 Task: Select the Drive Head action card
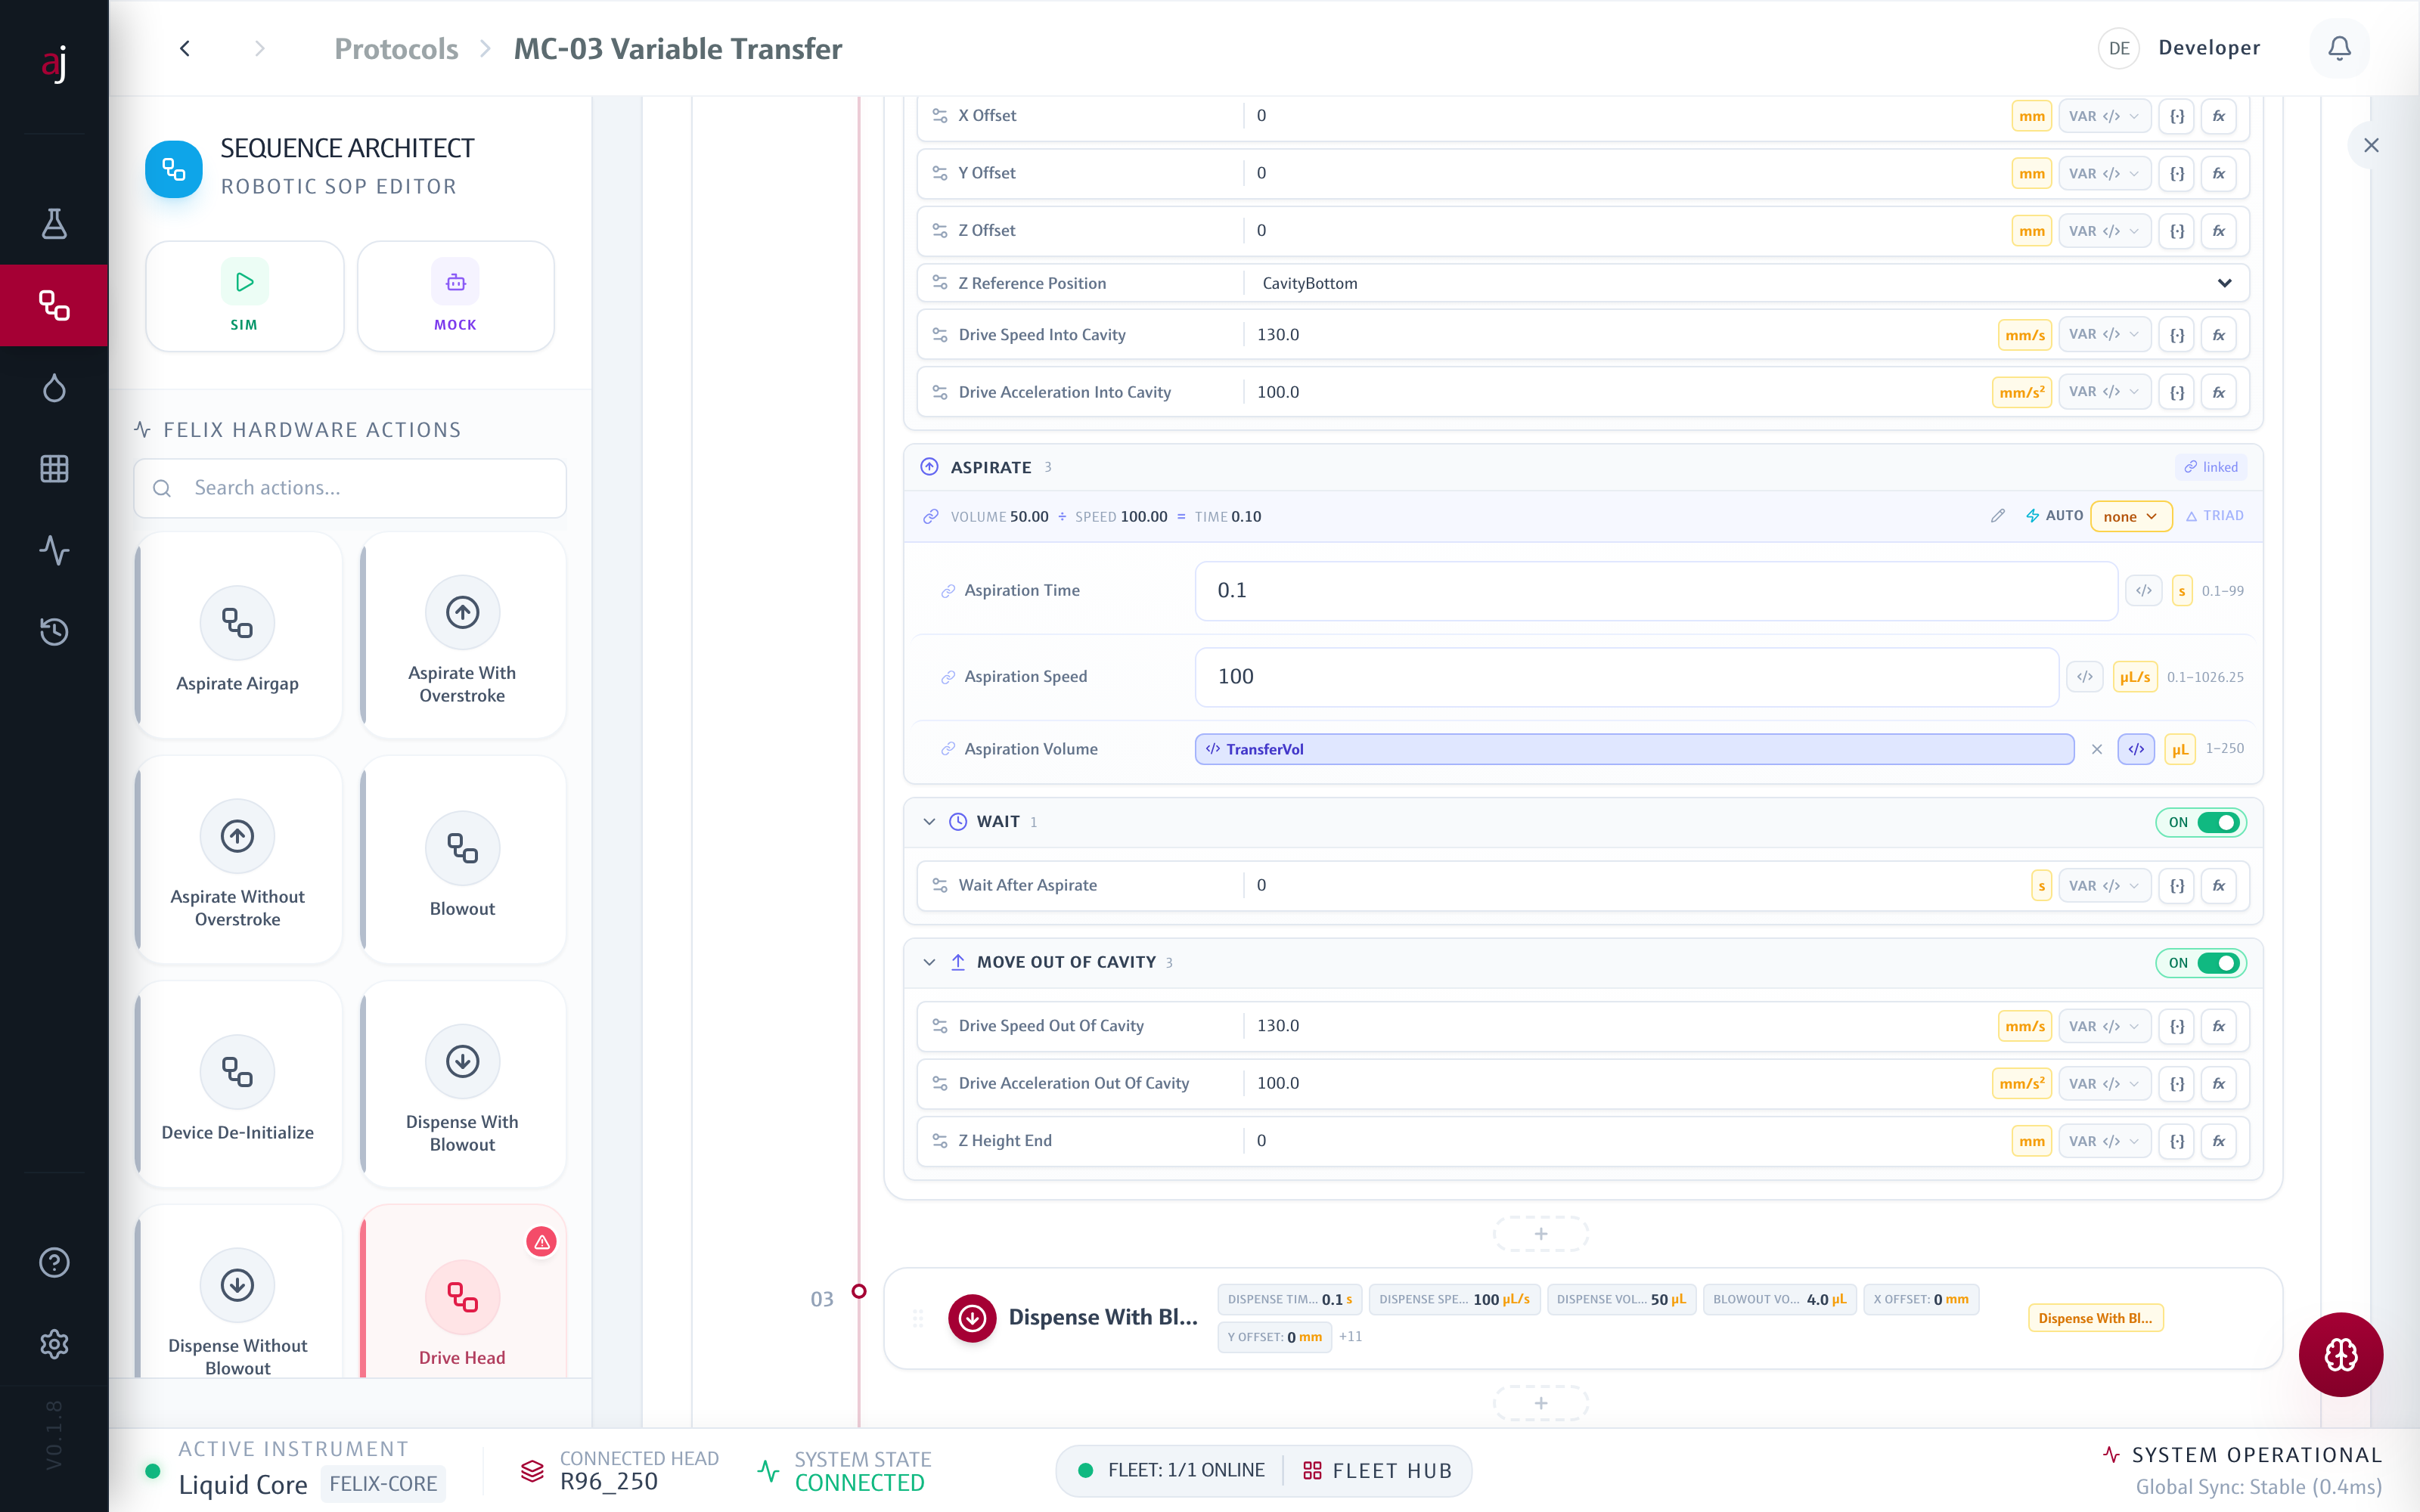(x=462, y=1292)
